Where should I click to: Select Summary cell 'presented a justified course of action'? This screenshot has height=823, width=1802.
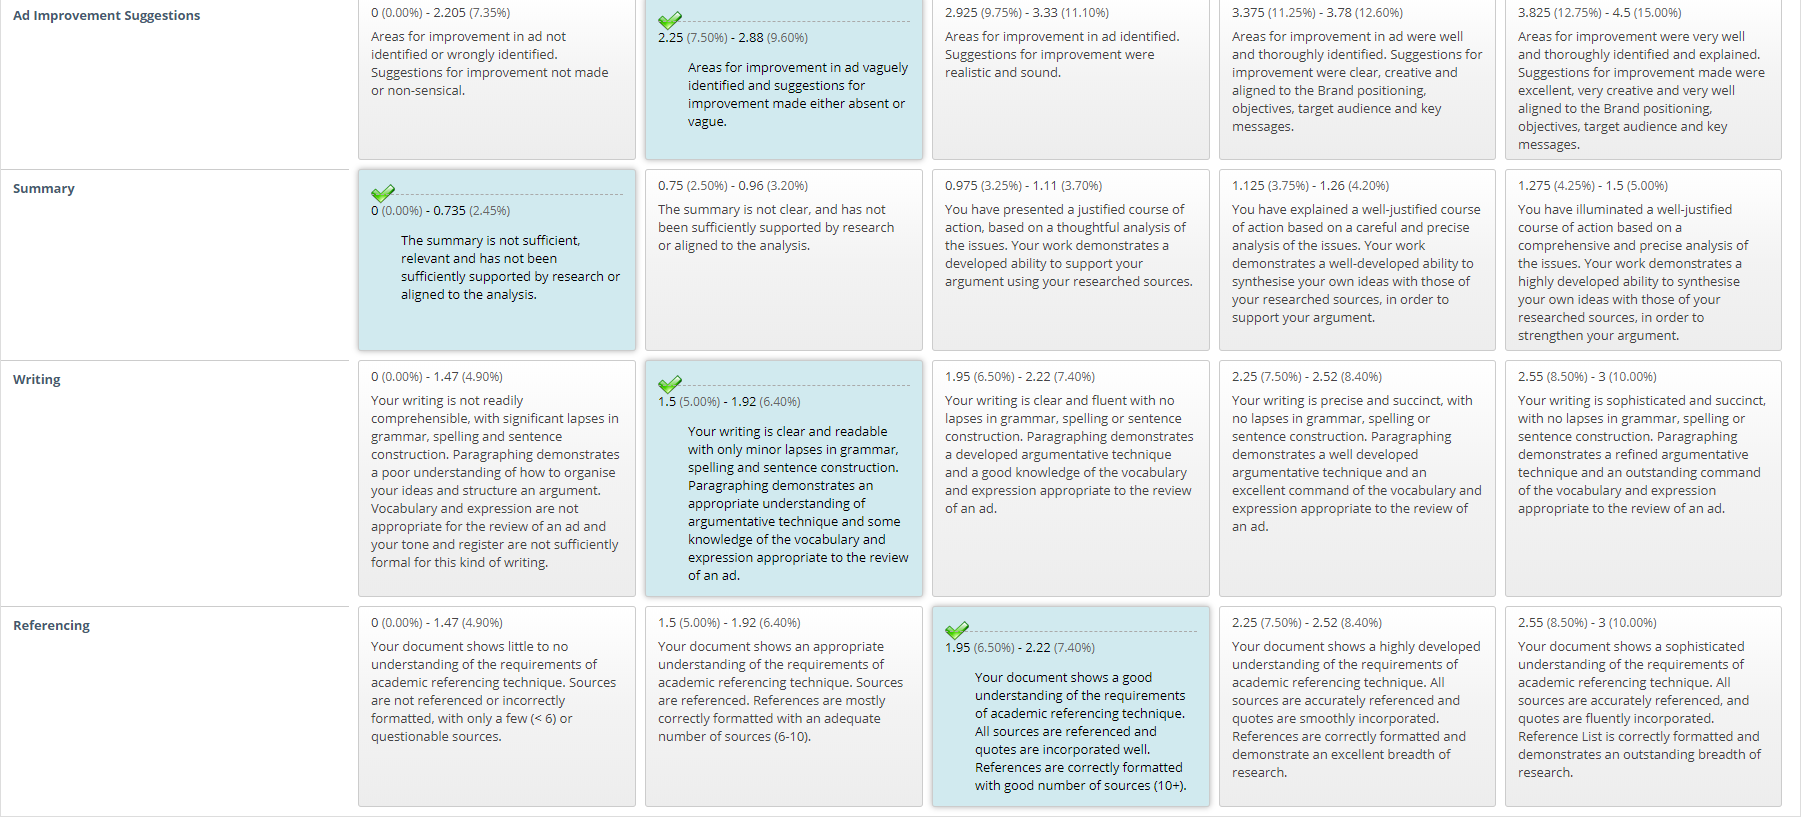point(1071,260)
